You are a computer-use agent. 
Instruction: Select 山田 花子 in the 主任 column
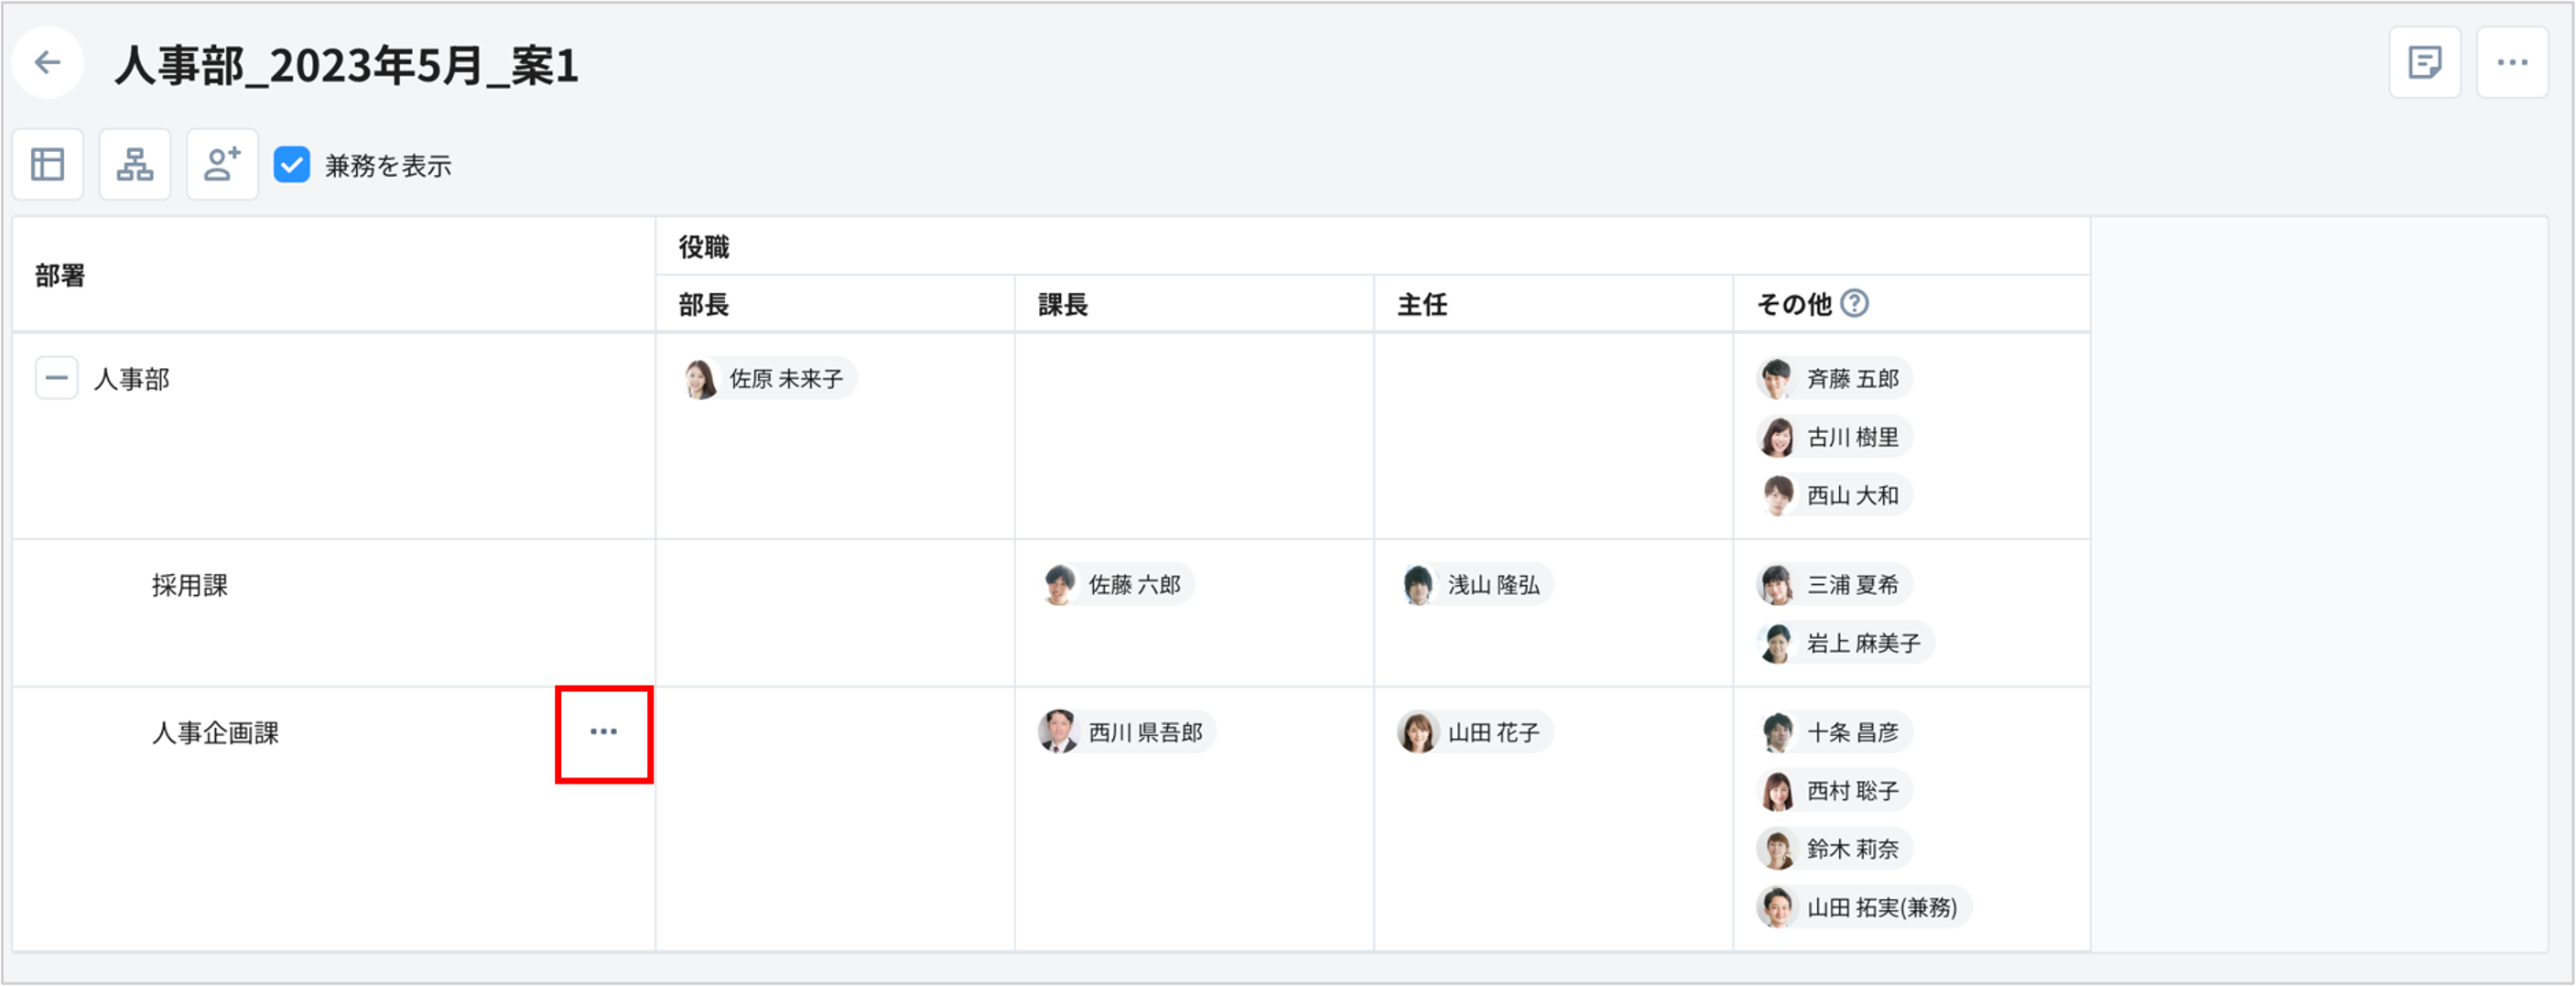(1476, 733)
